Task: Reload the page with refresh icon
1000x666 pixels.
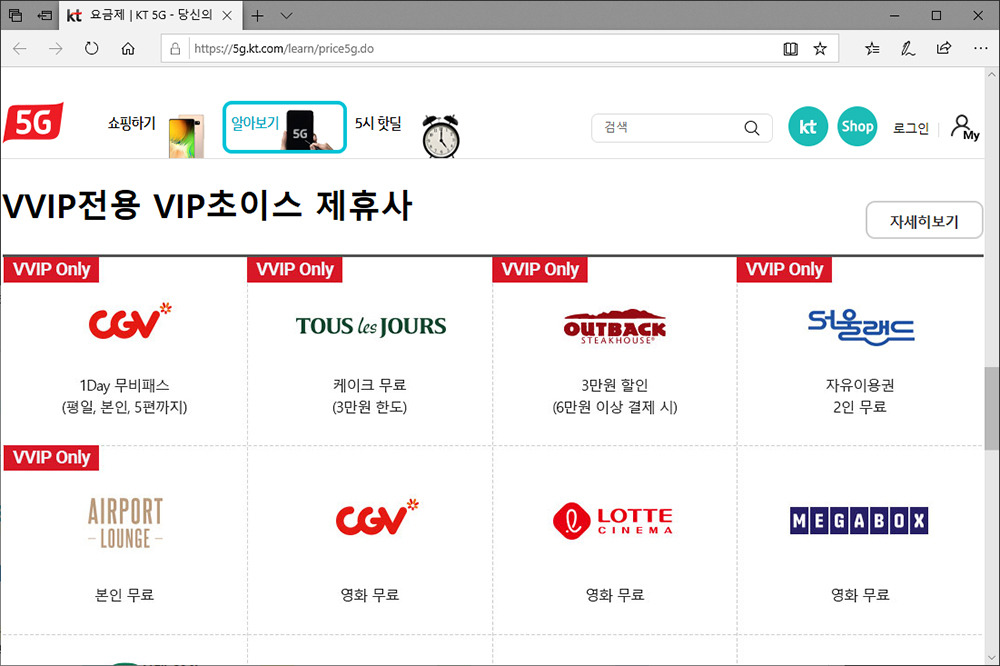Action: (92, 48)
